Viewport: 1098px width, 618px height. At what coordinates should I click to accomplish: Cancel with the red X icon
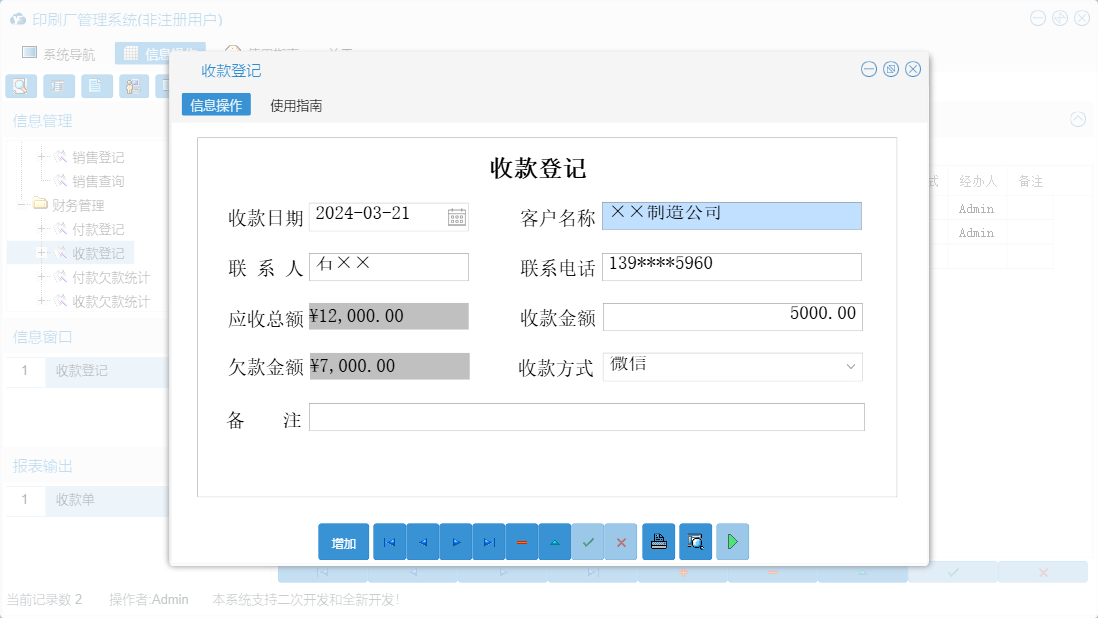click(620, 541)
